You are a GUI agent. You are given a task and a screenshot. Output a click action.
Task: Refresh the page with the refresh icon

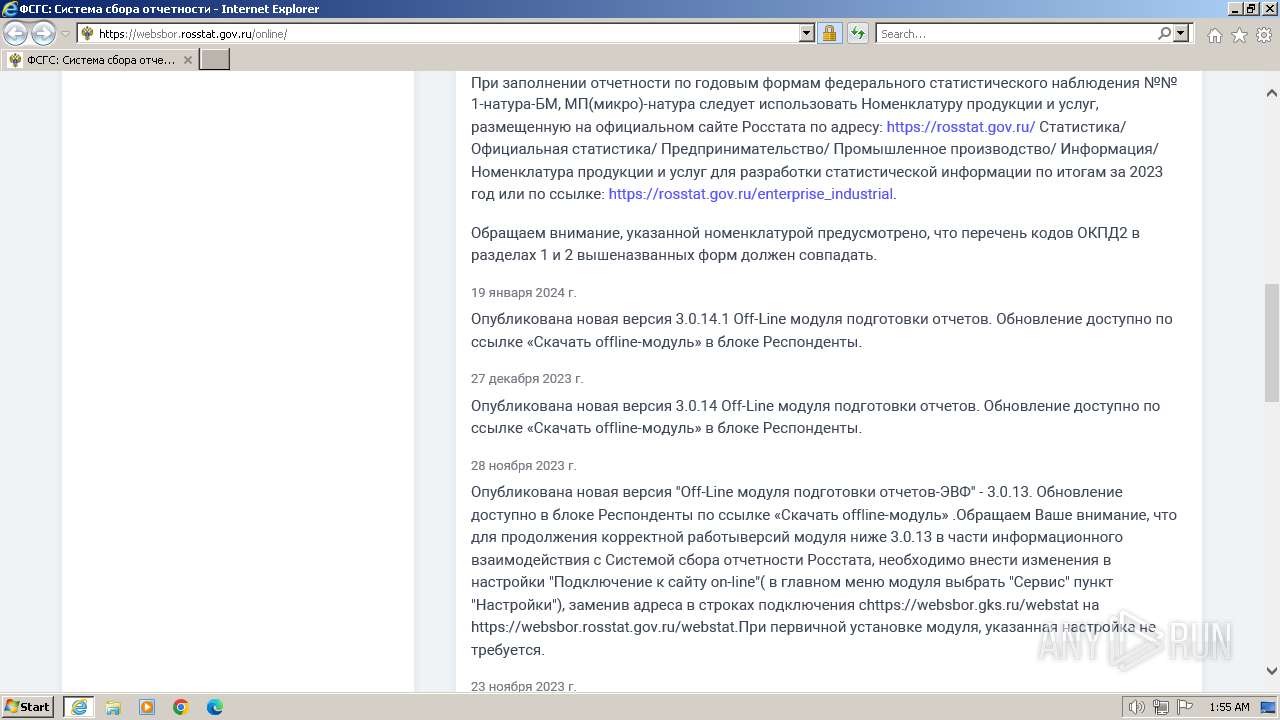point(857,34)
